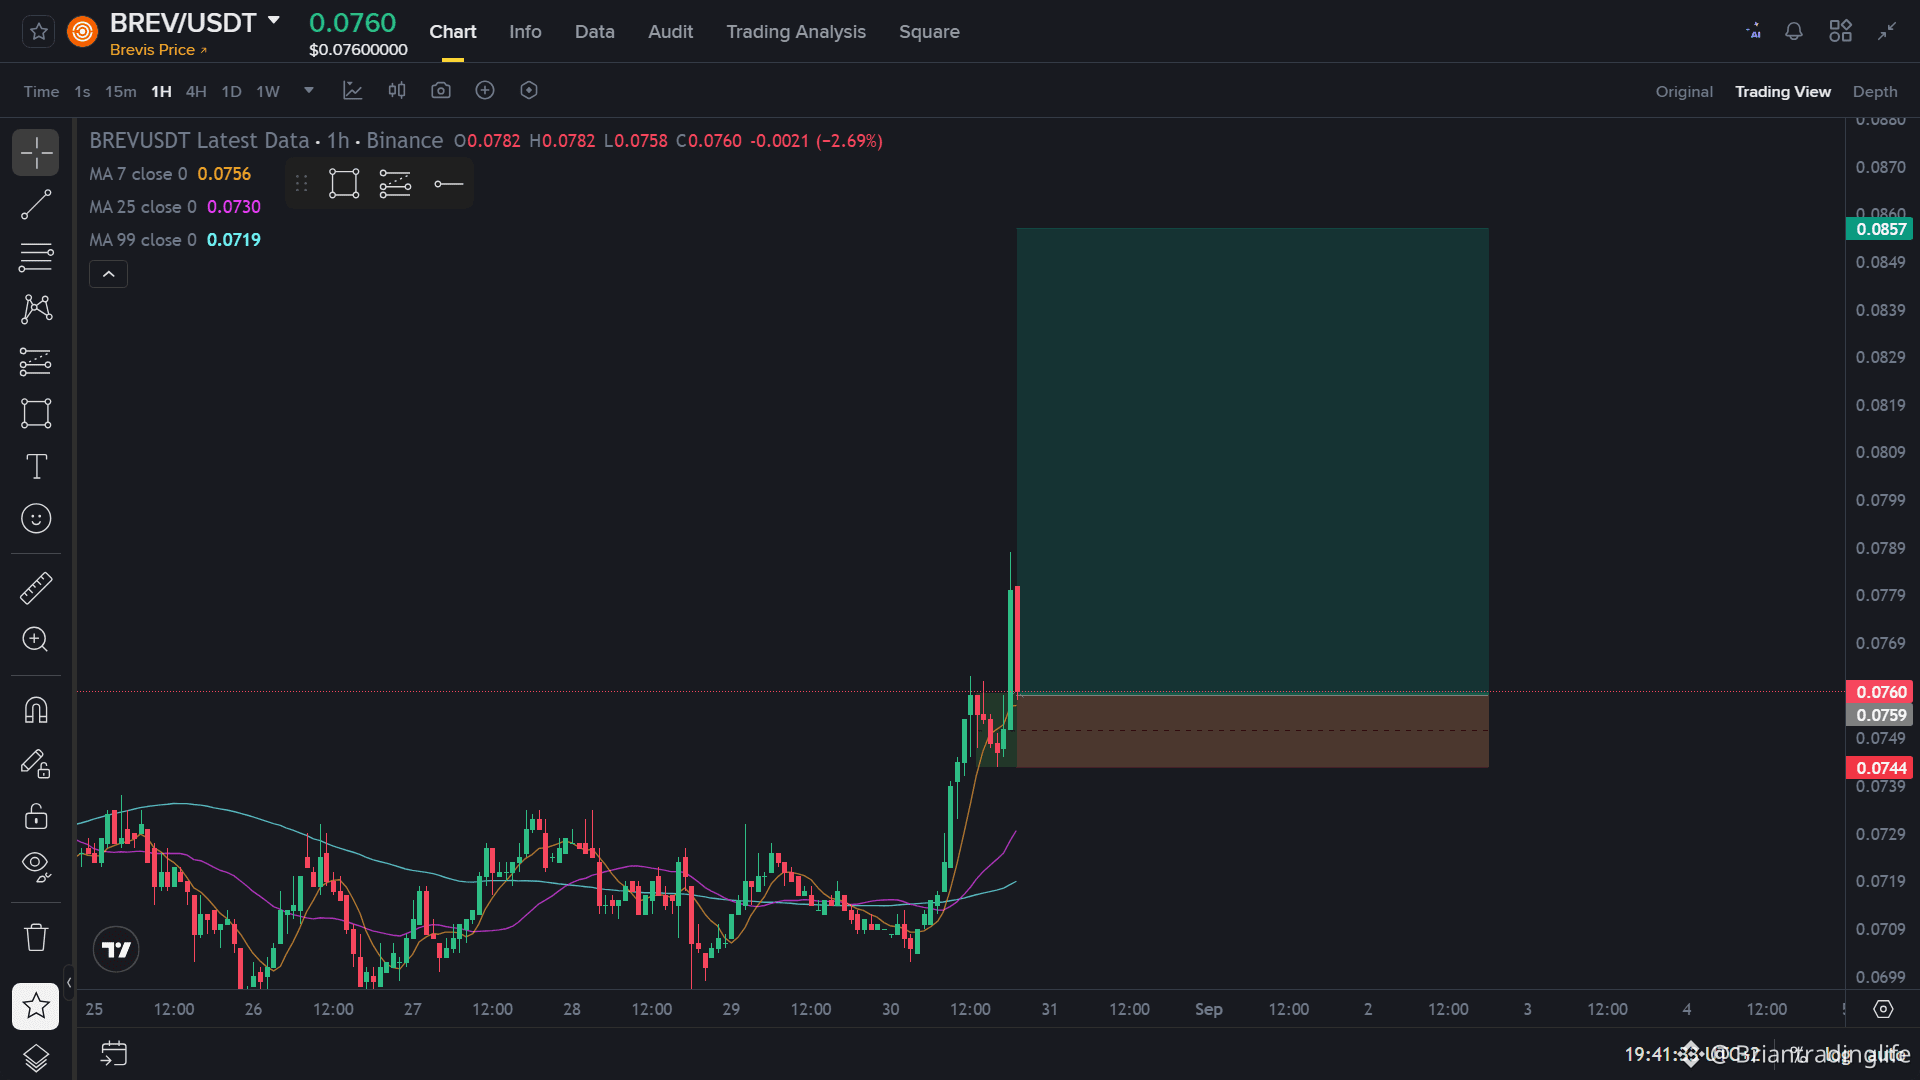Click the MA 7 close indicator legend
This screenshot has width=1920, height=1080.
coord(170,174)
